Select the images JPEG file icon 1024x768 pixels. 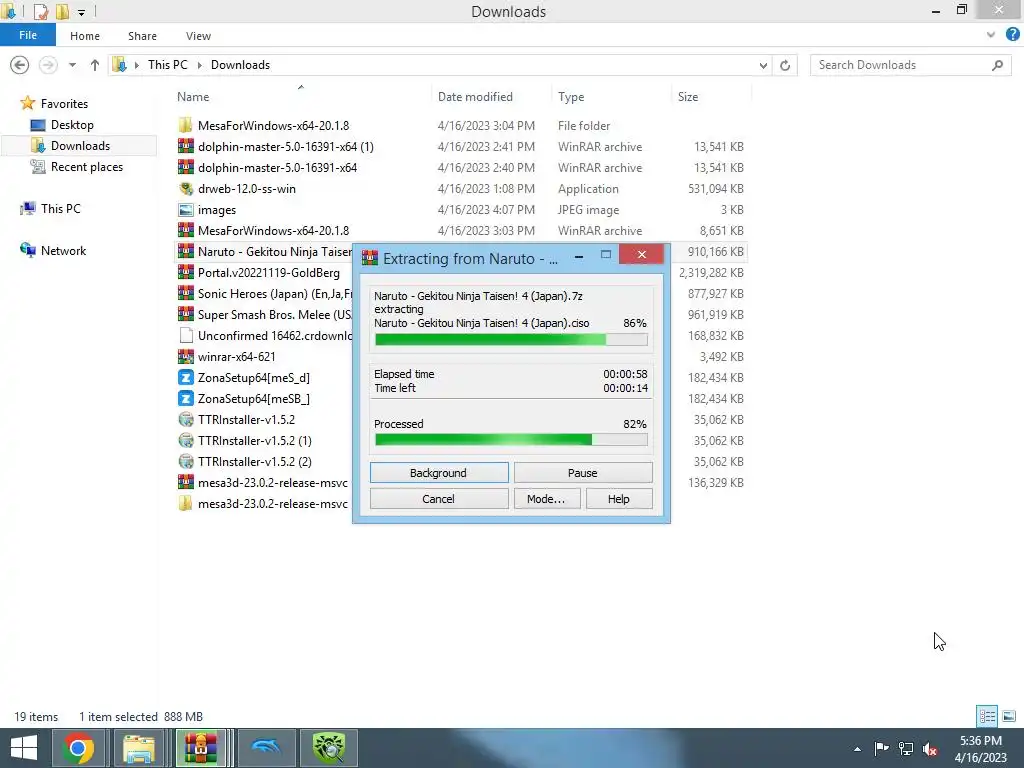tap(185, 210)
